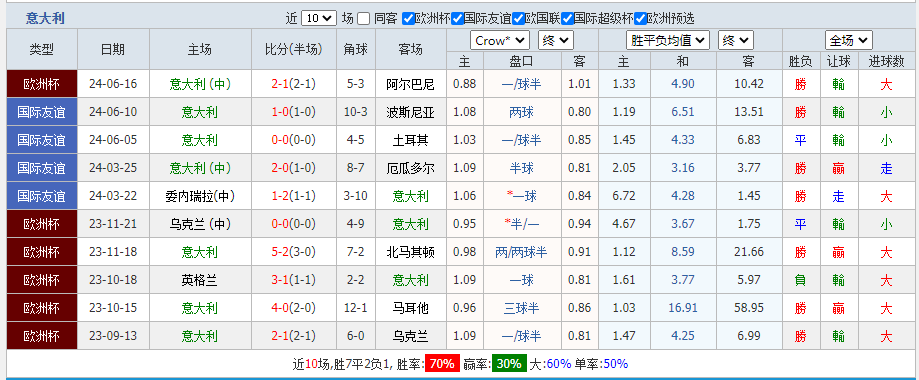Click the 50% 单率 value
The height and width of the screenshot is (380, 919).
click(615, 364)
